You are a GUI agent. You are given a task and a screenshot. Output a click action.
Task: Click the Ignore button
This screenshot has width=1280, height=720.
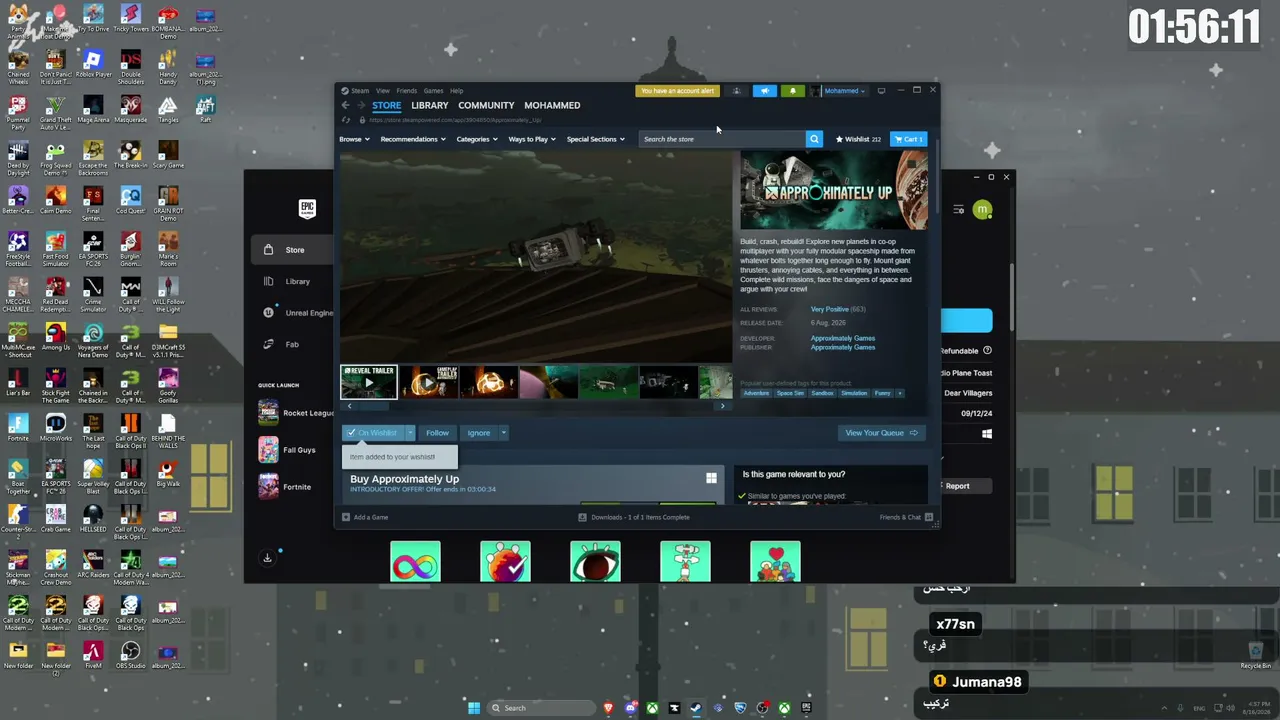478,433
